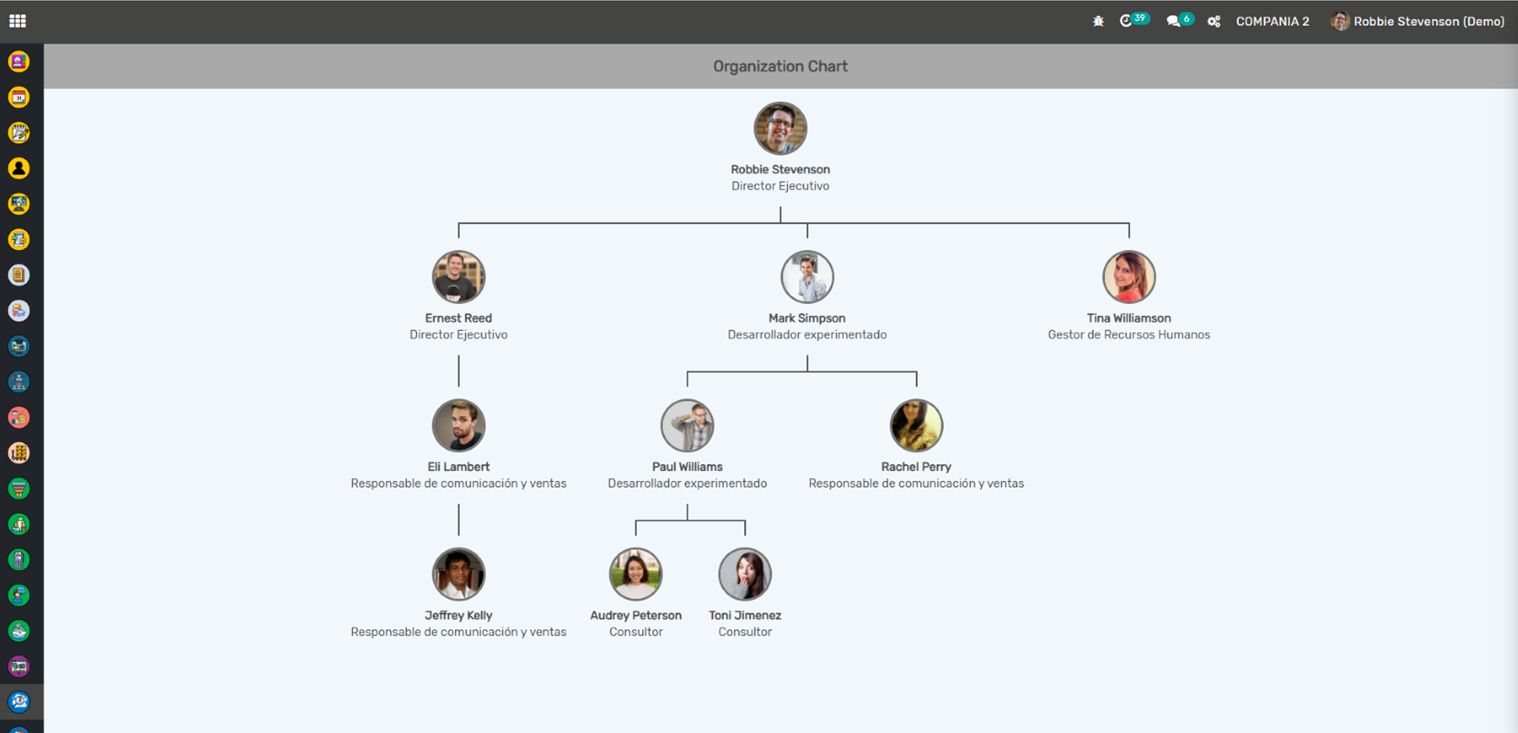This screenshot has width=1518, height=733.
Task: Select Audrey Peterson's profile photo
Action: click(x=636, y=574)
